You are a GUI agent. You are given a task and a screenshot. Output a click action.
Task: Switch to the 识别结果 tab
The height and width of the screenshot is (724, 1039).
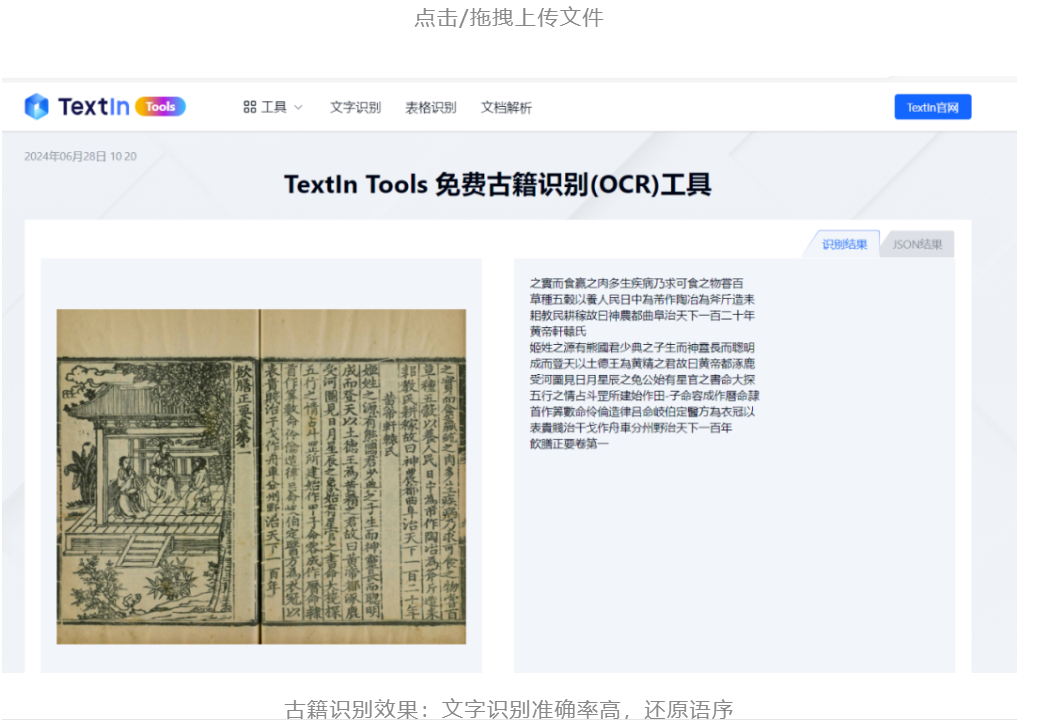844,244
